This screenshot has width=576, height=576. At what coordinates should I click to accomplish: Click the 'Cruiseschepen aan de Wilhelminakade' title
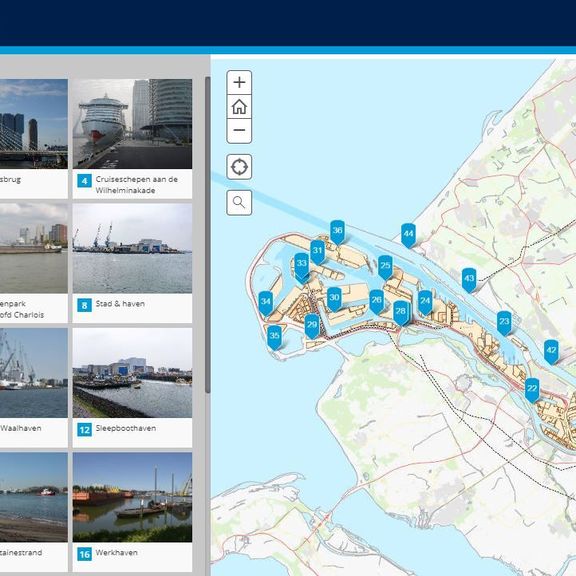tap(137, 185)
